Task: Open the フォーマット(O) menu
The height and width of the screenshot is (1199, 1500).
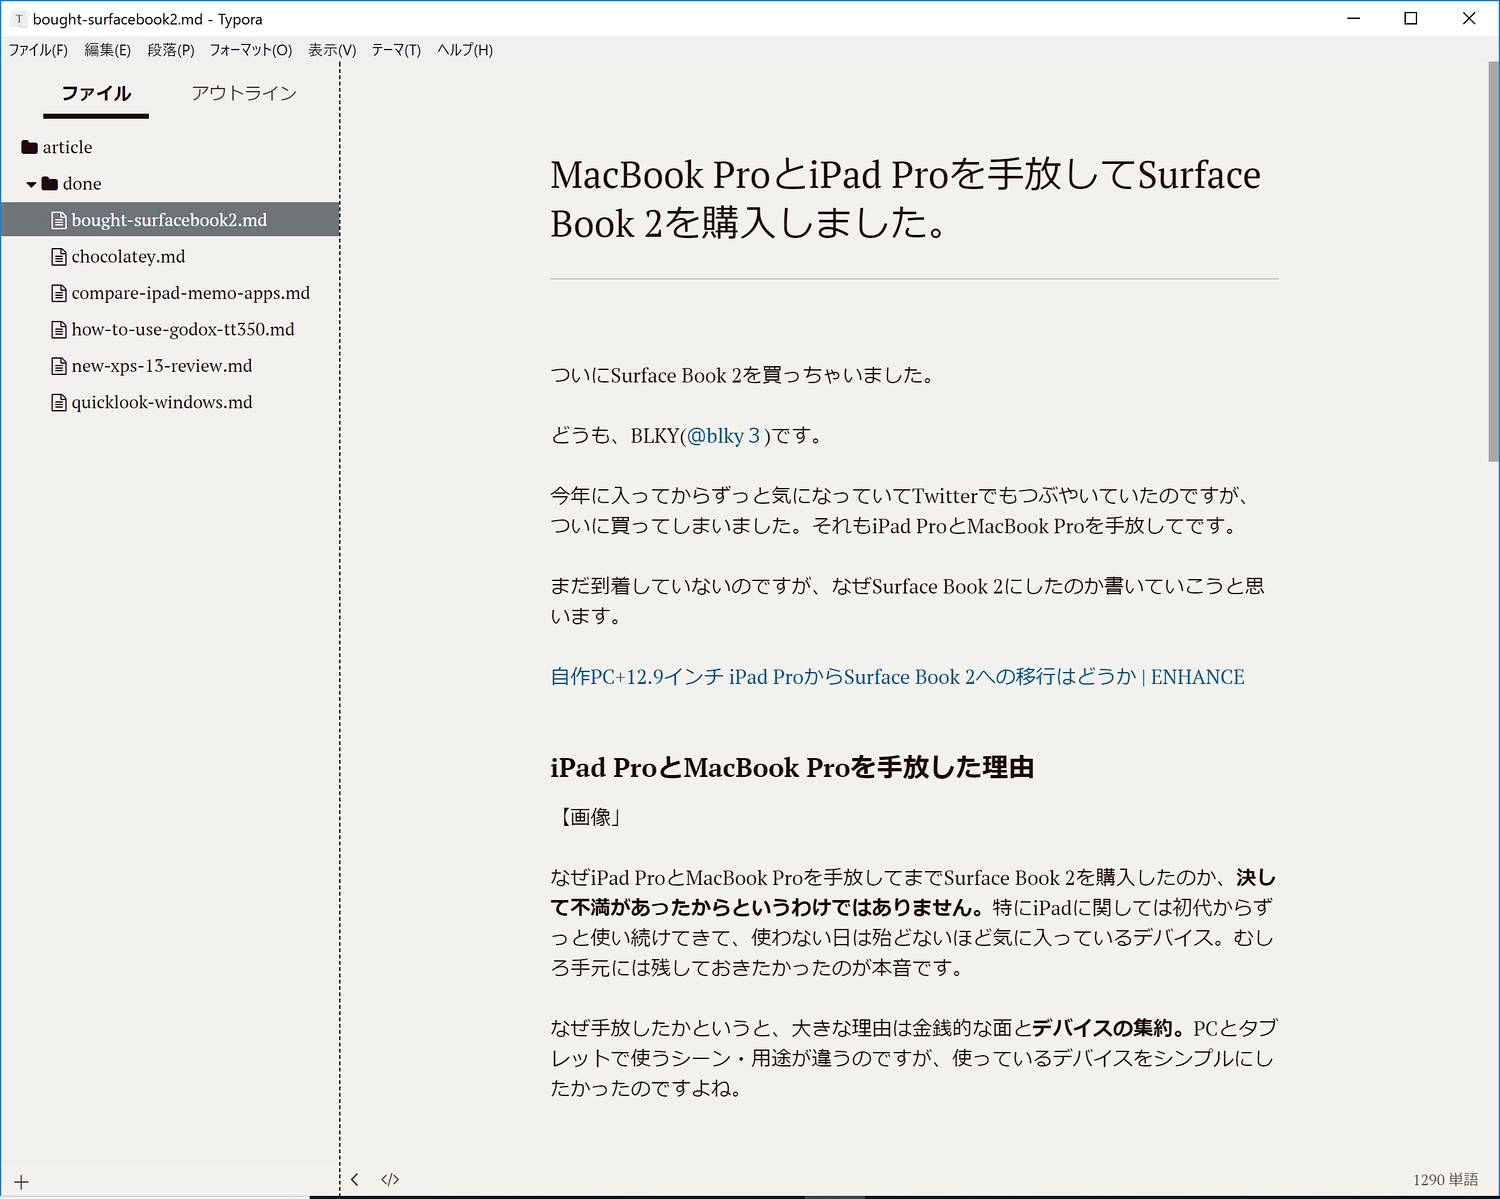Action: (x=250, y=50)
